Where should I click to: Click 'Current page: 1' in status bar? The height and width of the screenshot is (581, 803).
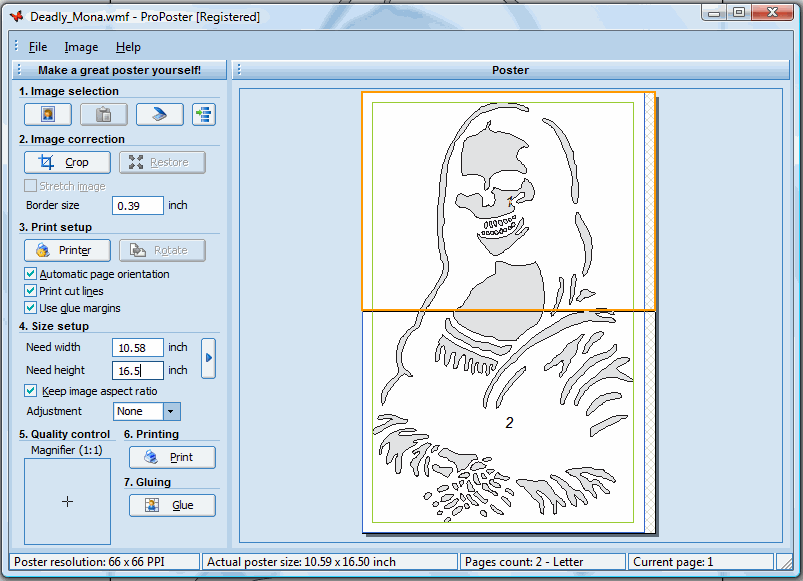(701, 562)
